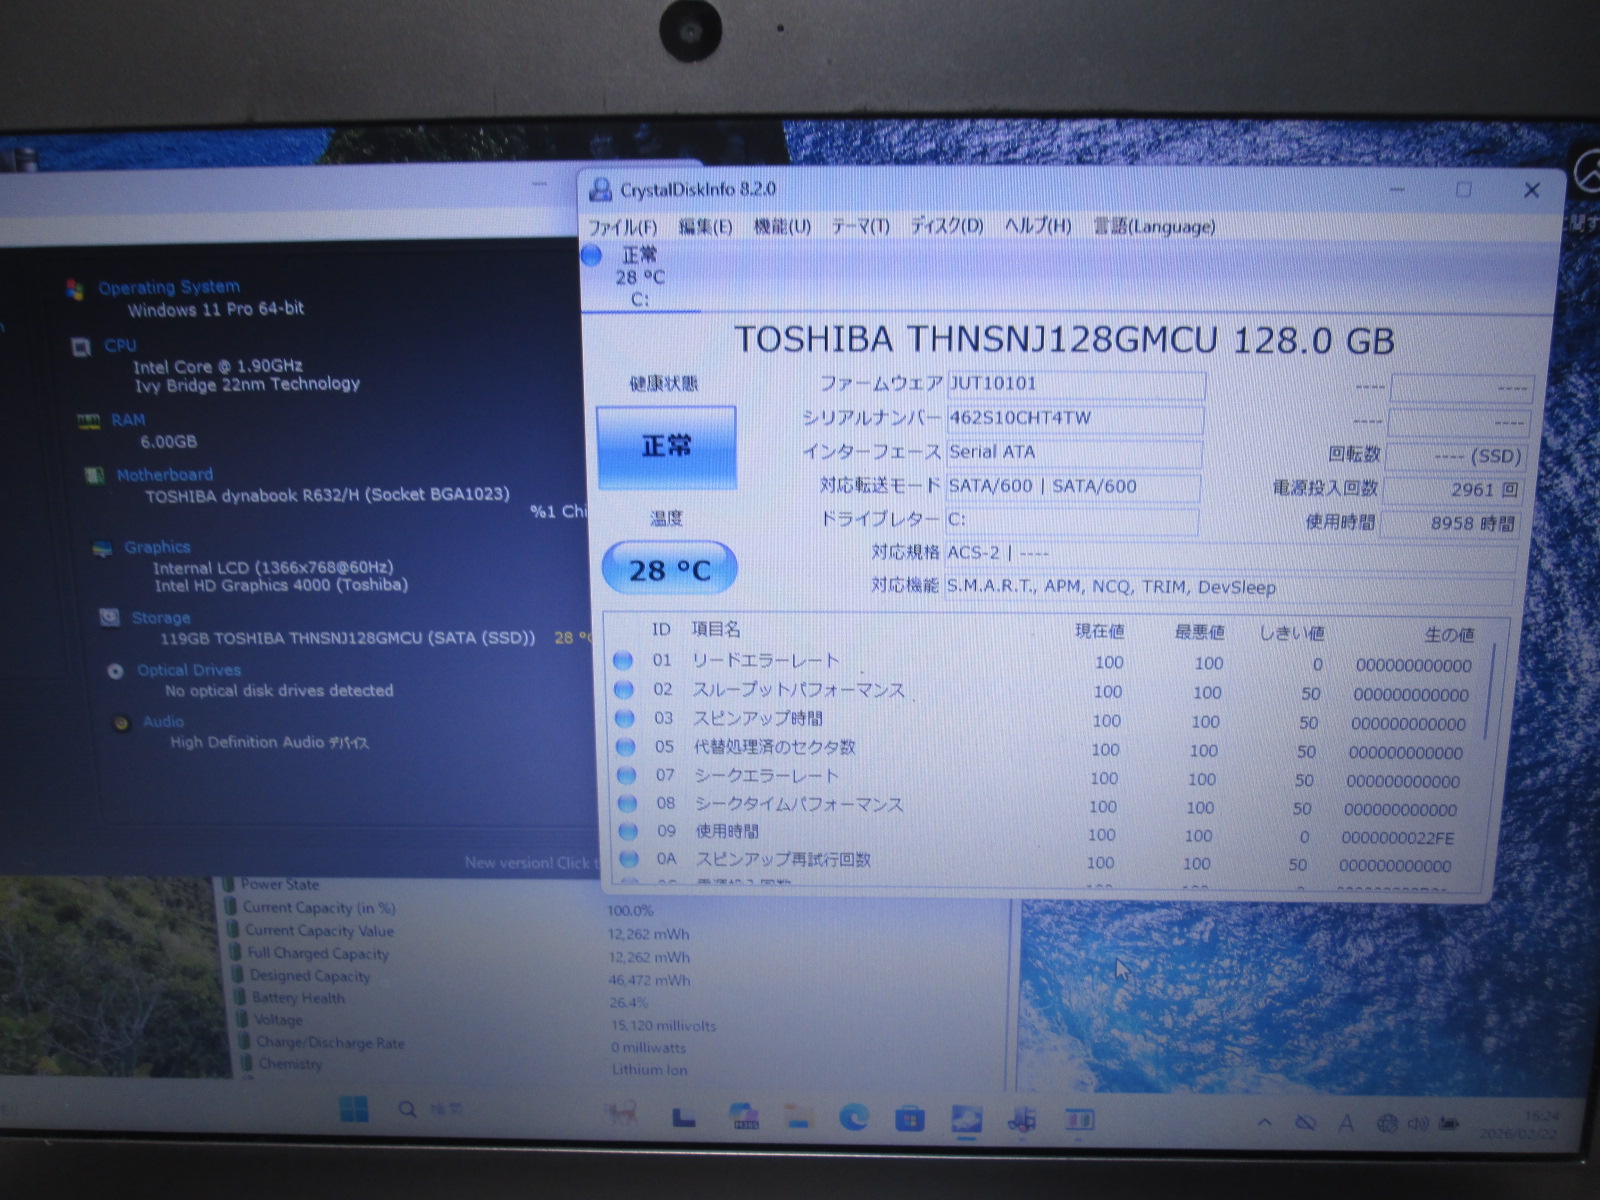
Task: Select the C: drive status circle icon
Action: click(x=592, y=256)
